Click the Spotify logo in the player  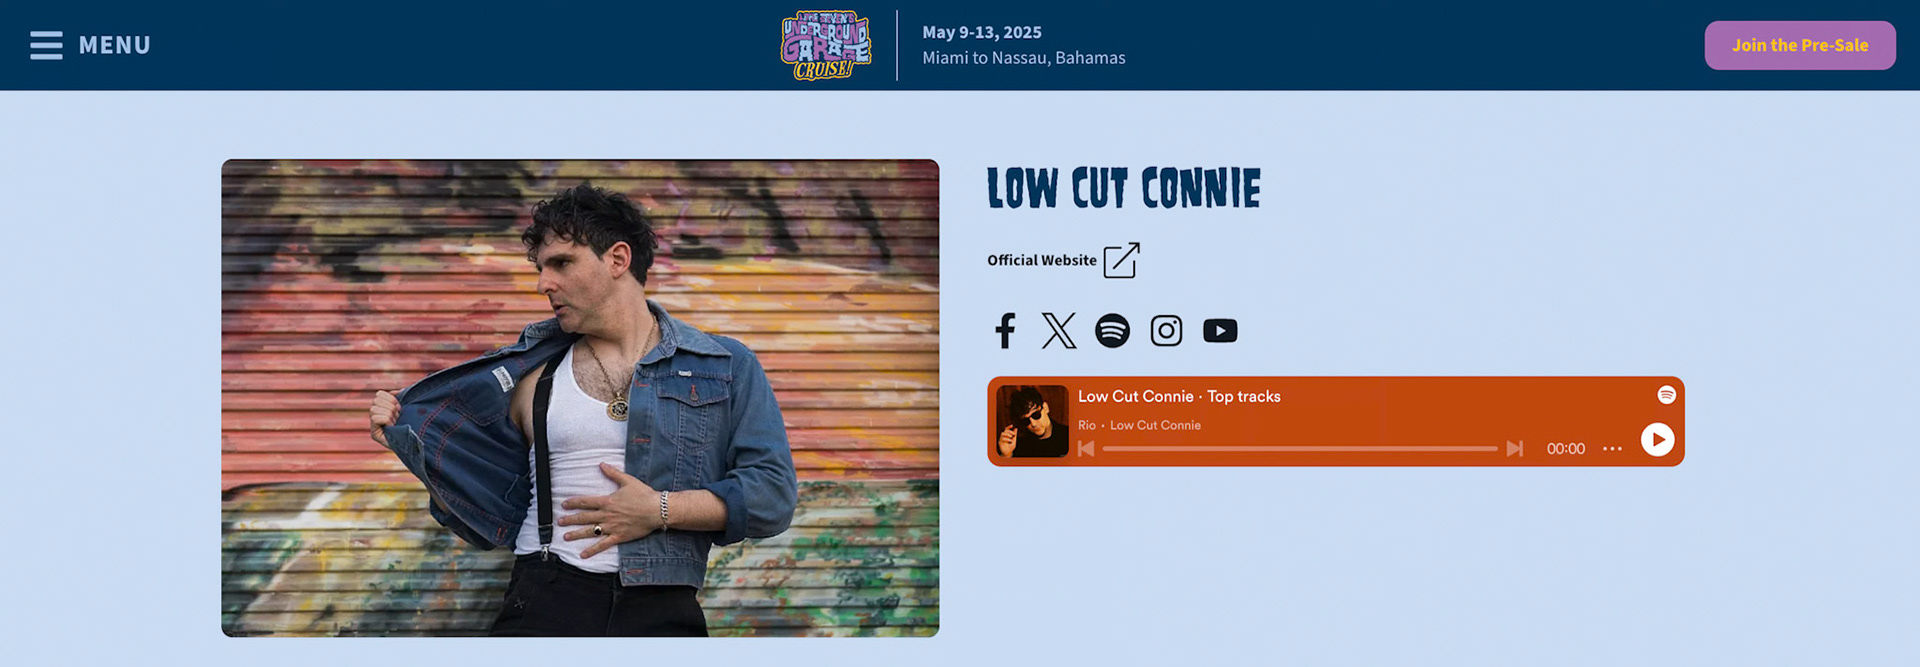pos(1666,395)
